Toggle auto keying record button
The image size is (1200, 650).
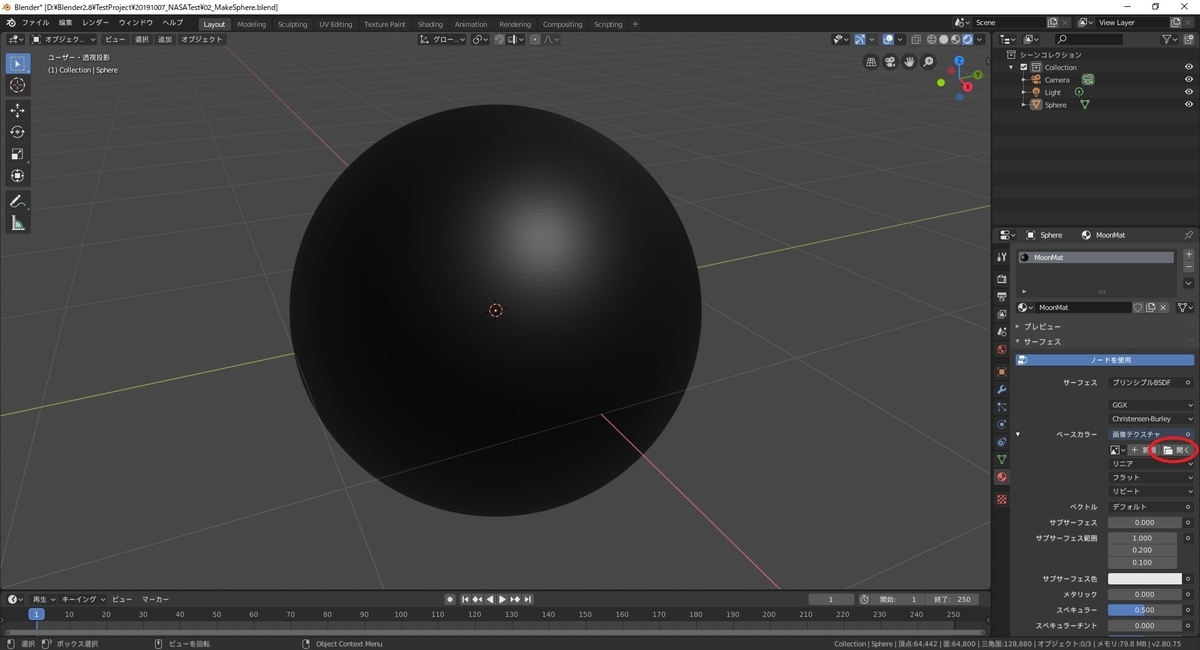coord(451,599)
